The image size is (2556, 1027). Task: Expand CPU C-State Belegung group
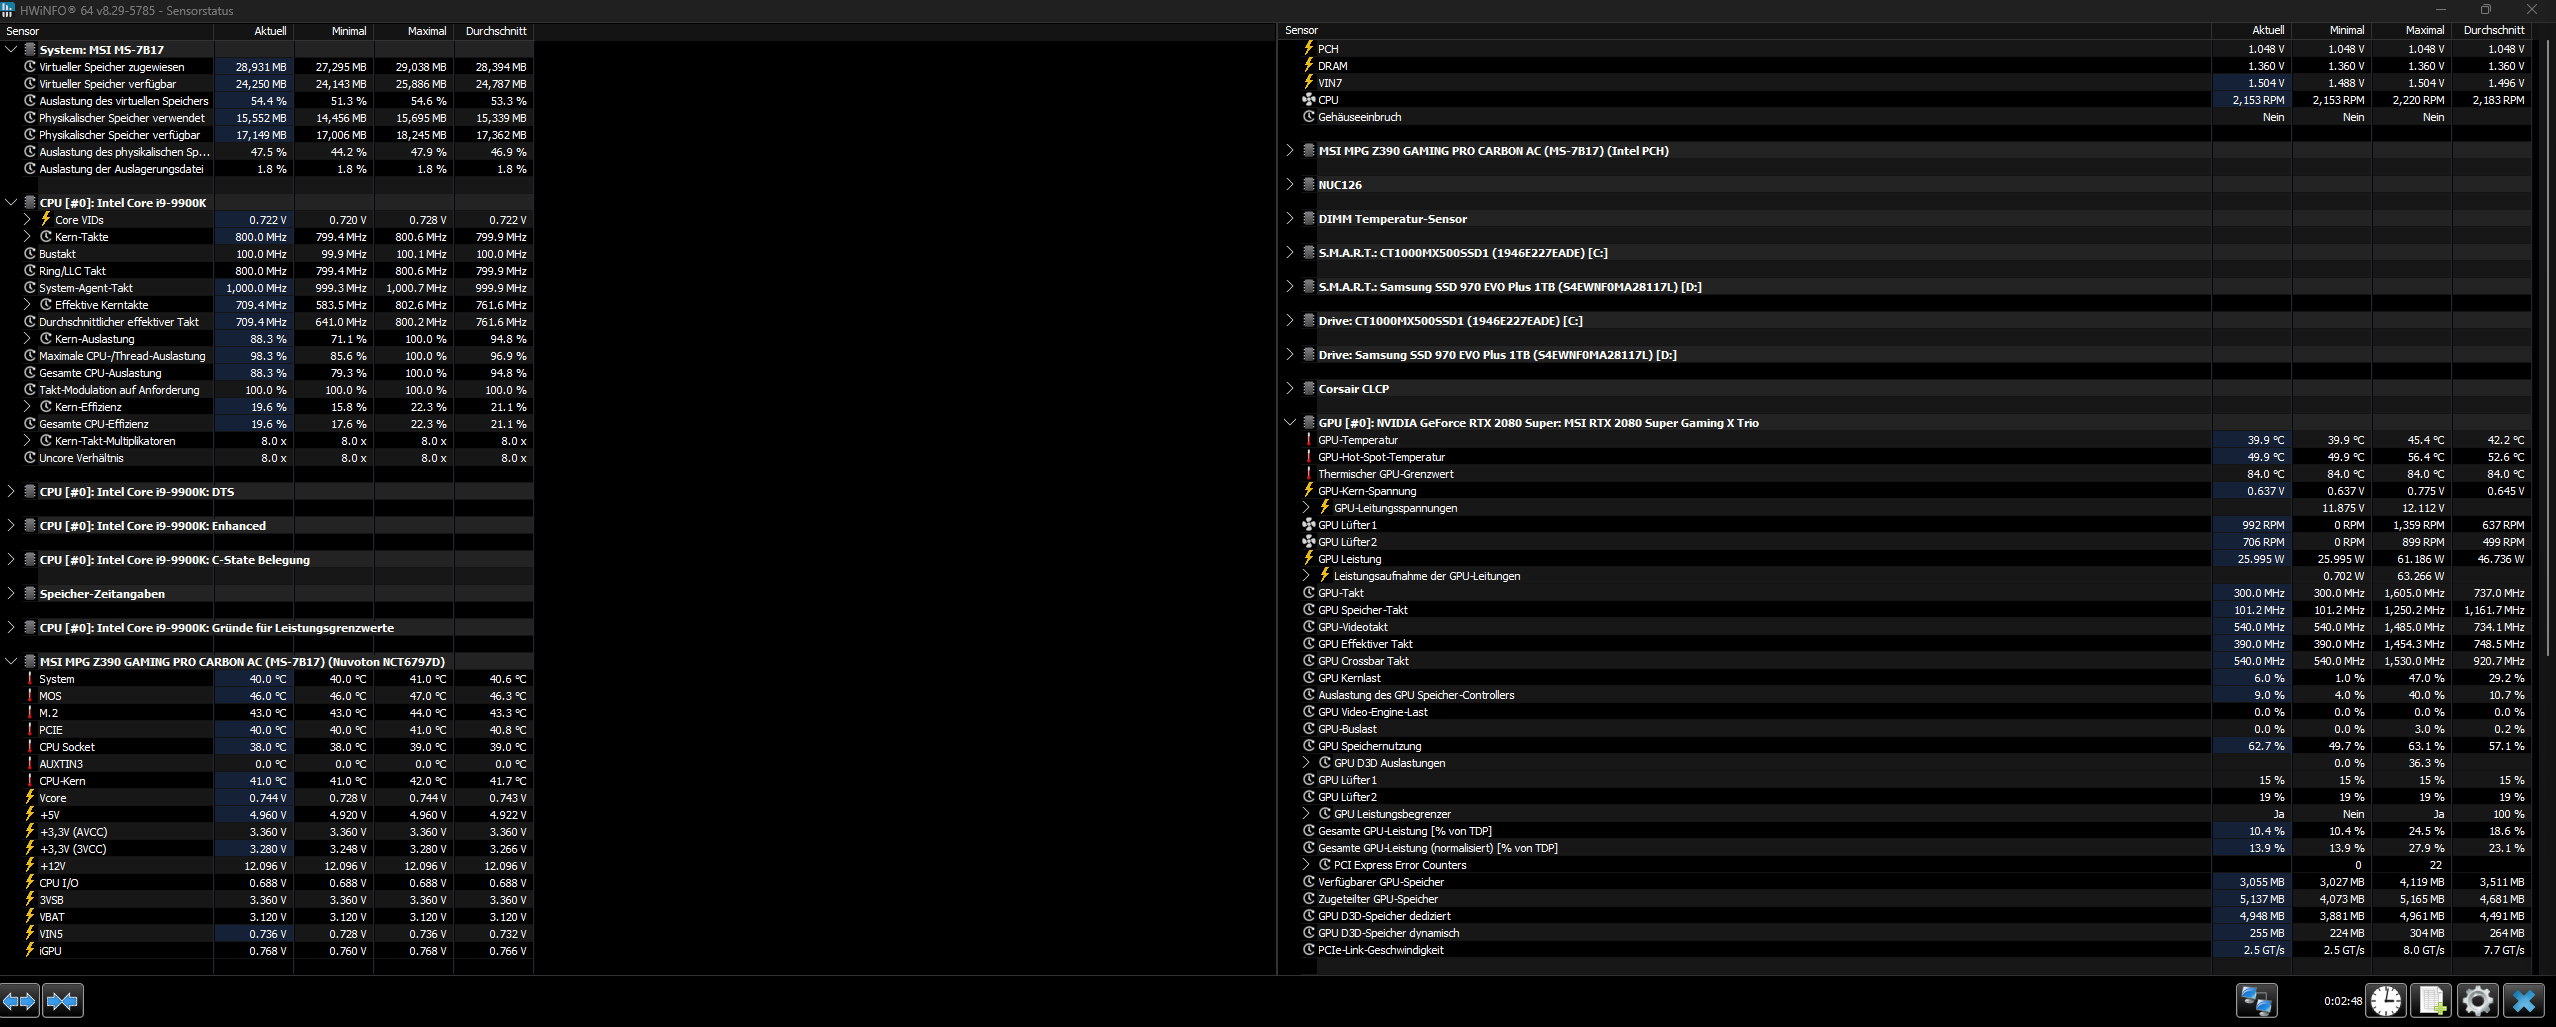pos(11,560)
